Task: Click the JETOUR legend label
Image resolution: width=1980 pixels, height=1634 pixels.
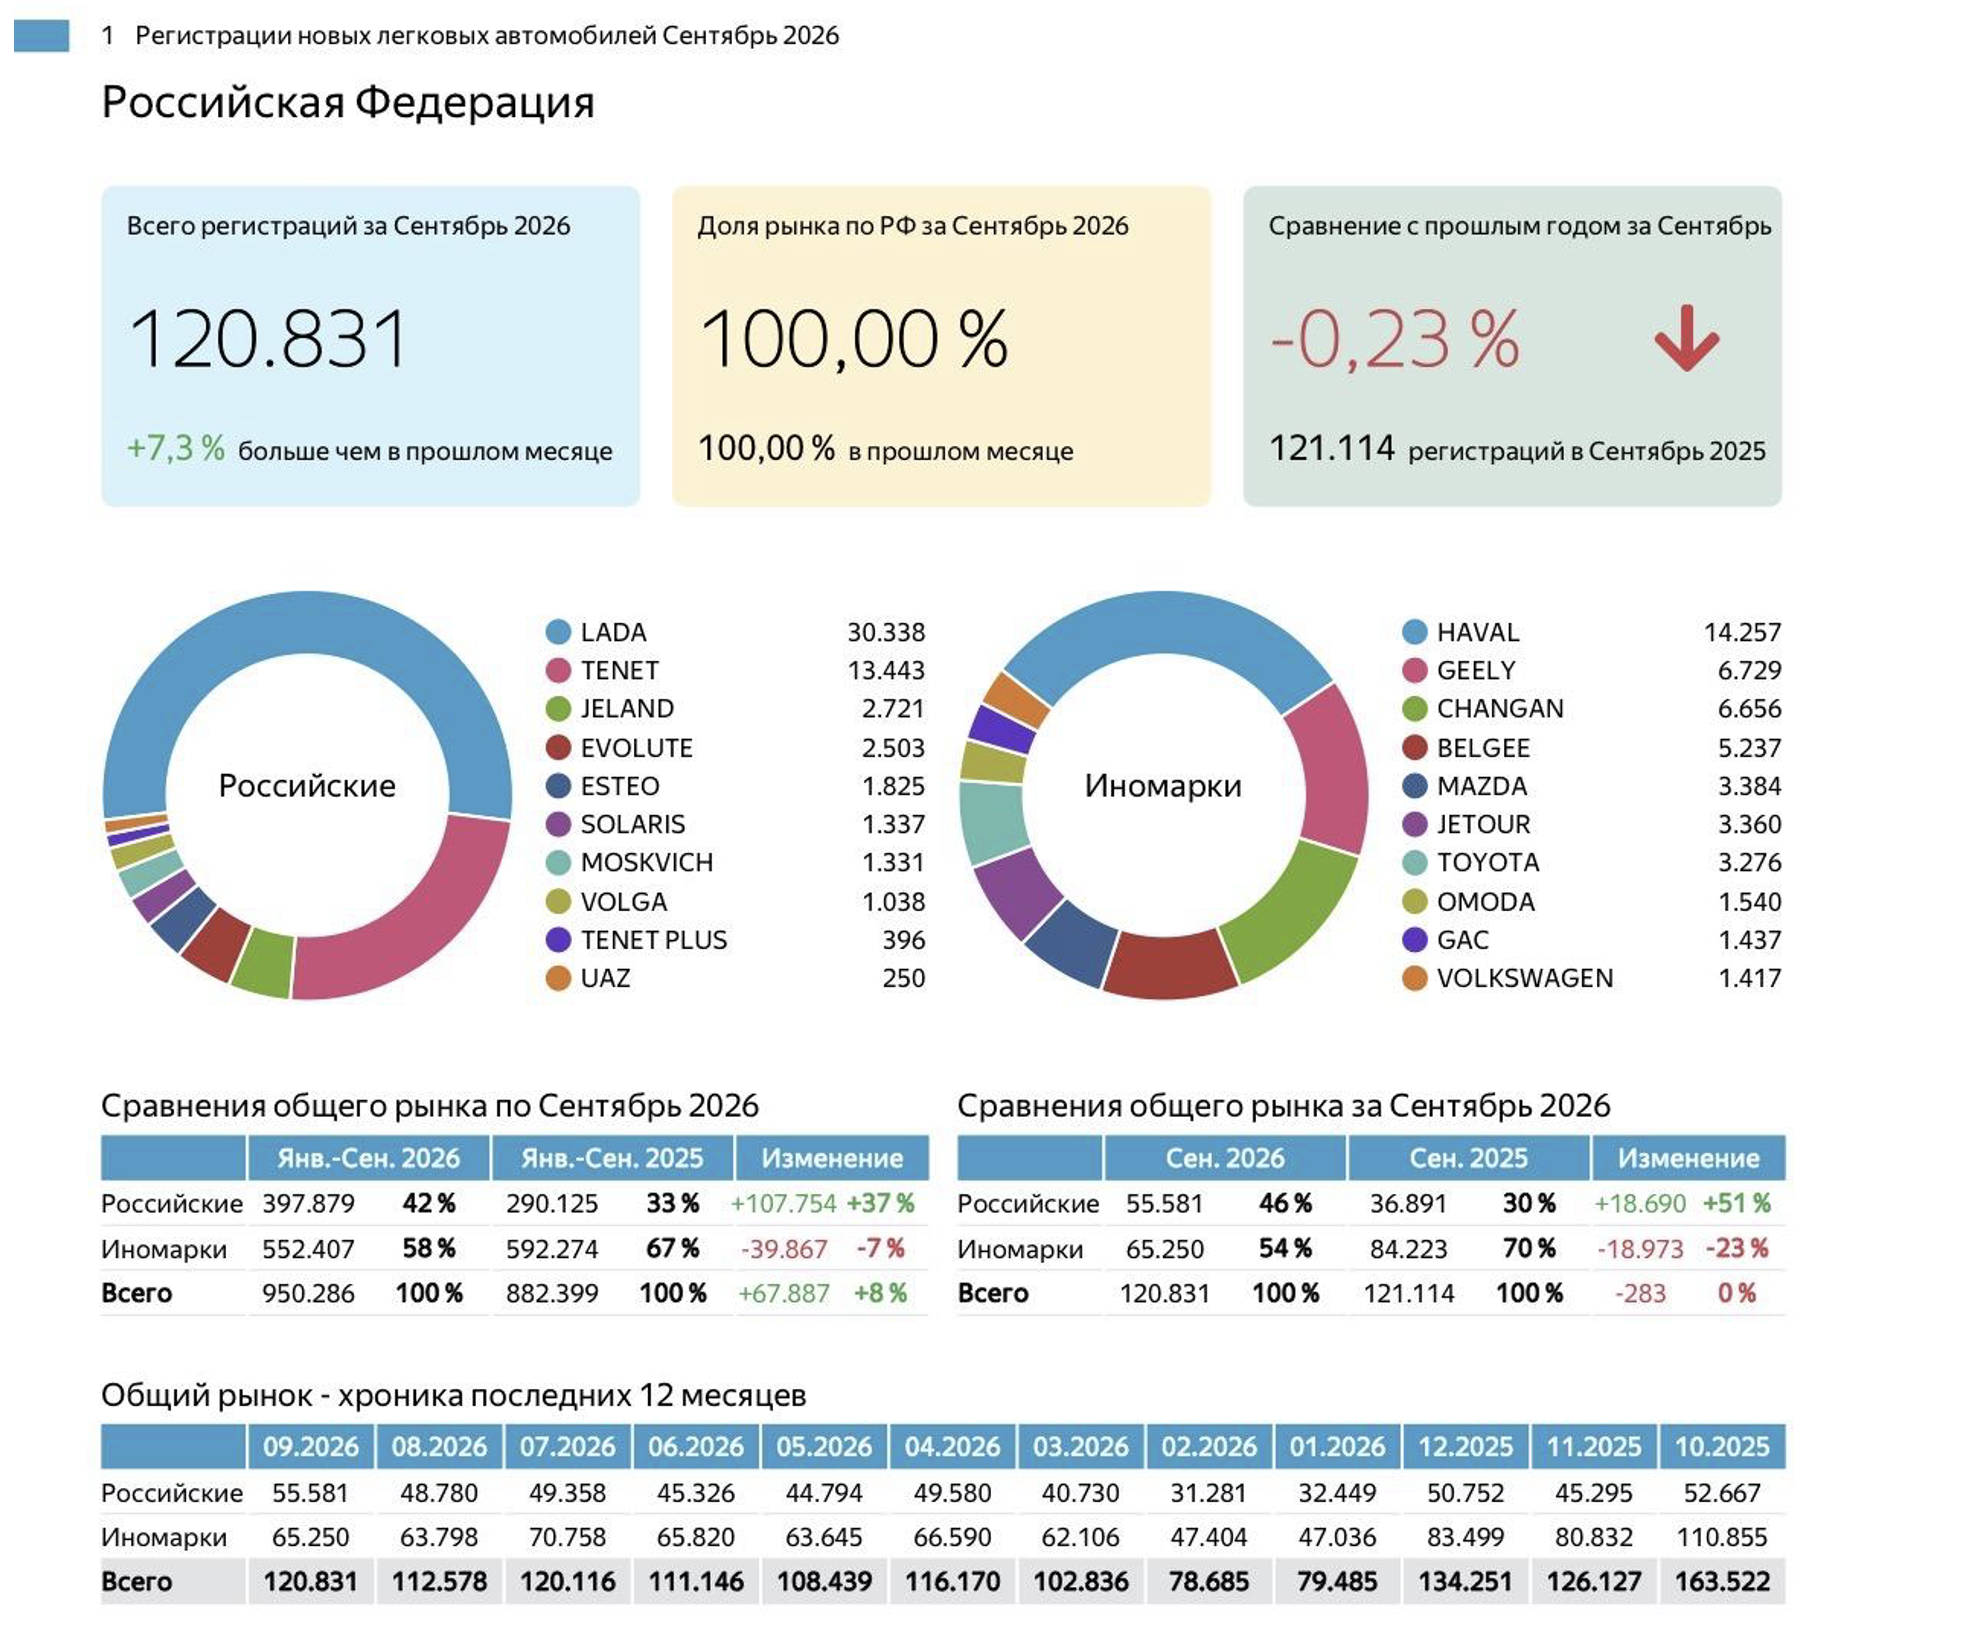Action: (x=1483, y=824)
